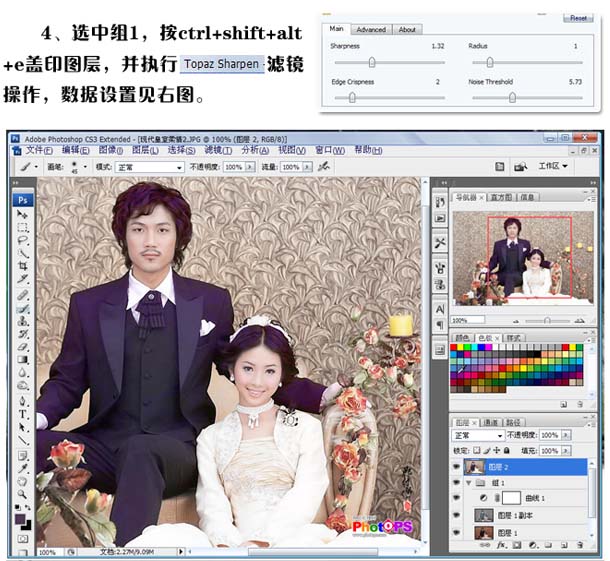The height and width of the screenshot is (561, 610).
Task: Click the navigator zoom slider handle
Action: click(x=547, y=320)
